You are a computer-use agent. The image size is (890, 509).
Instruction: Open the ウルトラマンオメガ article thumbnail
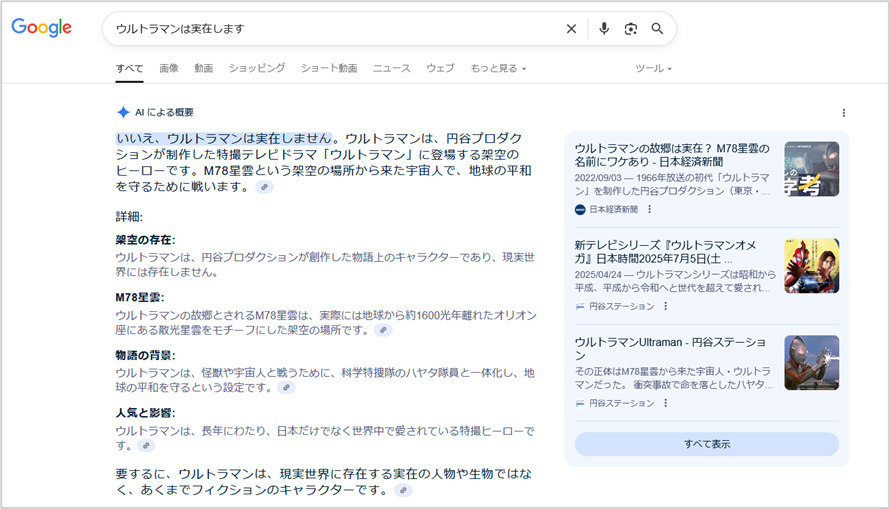point(812,266)
